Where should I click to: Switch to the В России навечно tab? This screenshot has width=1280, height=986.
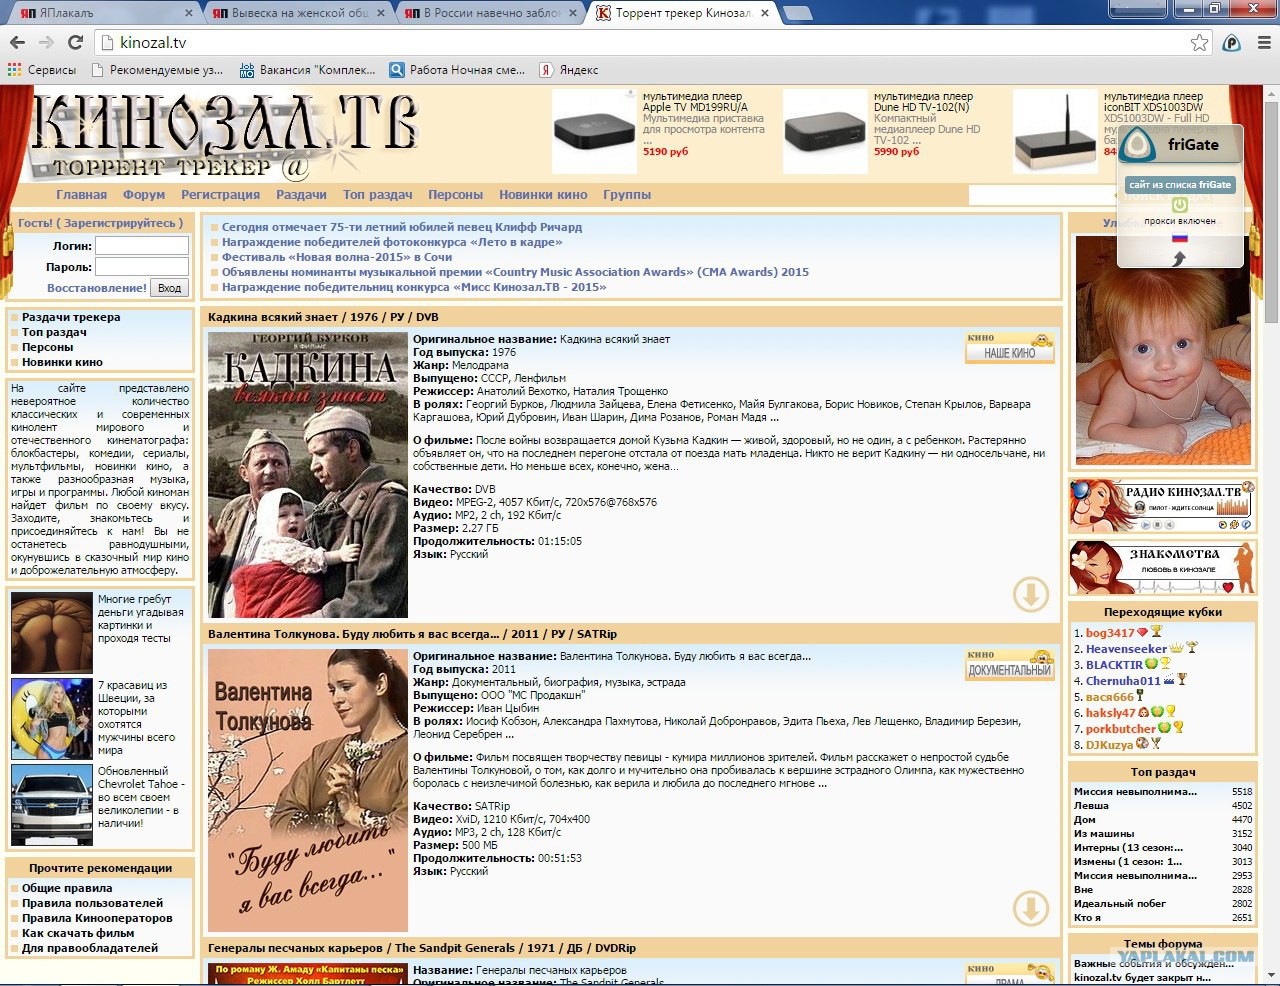click(486, 13)
